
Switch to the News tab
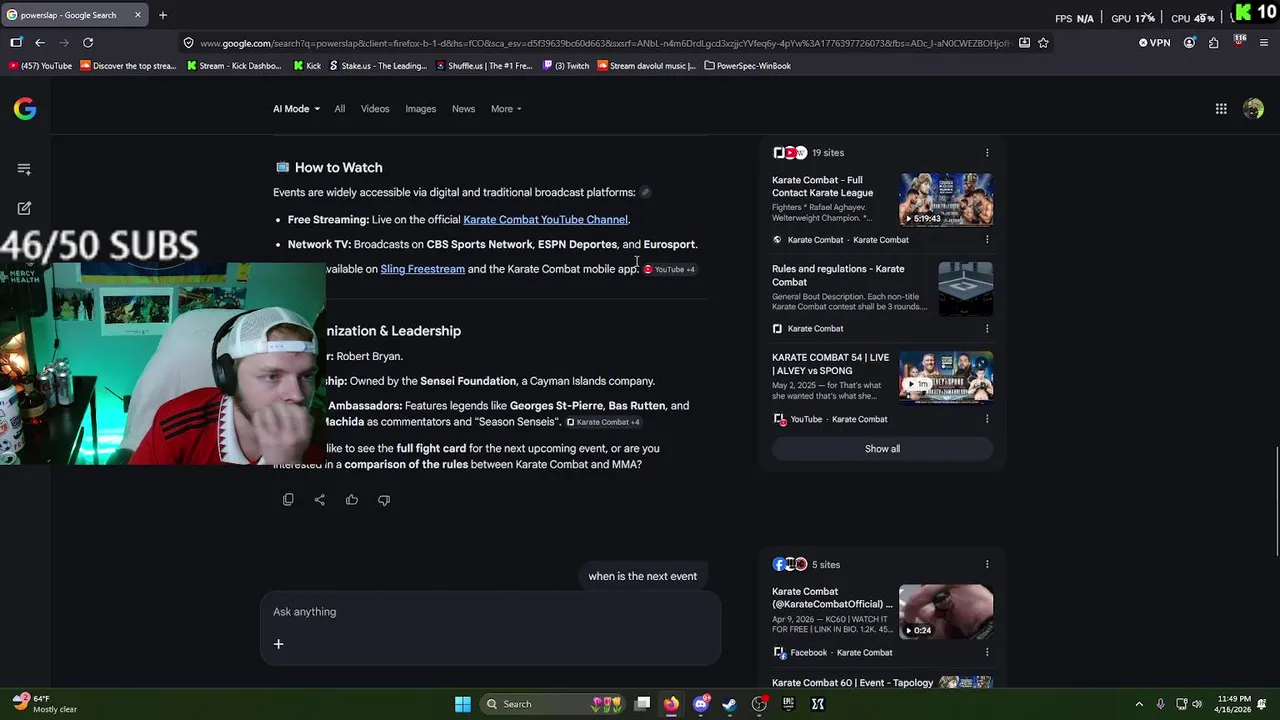463,109
